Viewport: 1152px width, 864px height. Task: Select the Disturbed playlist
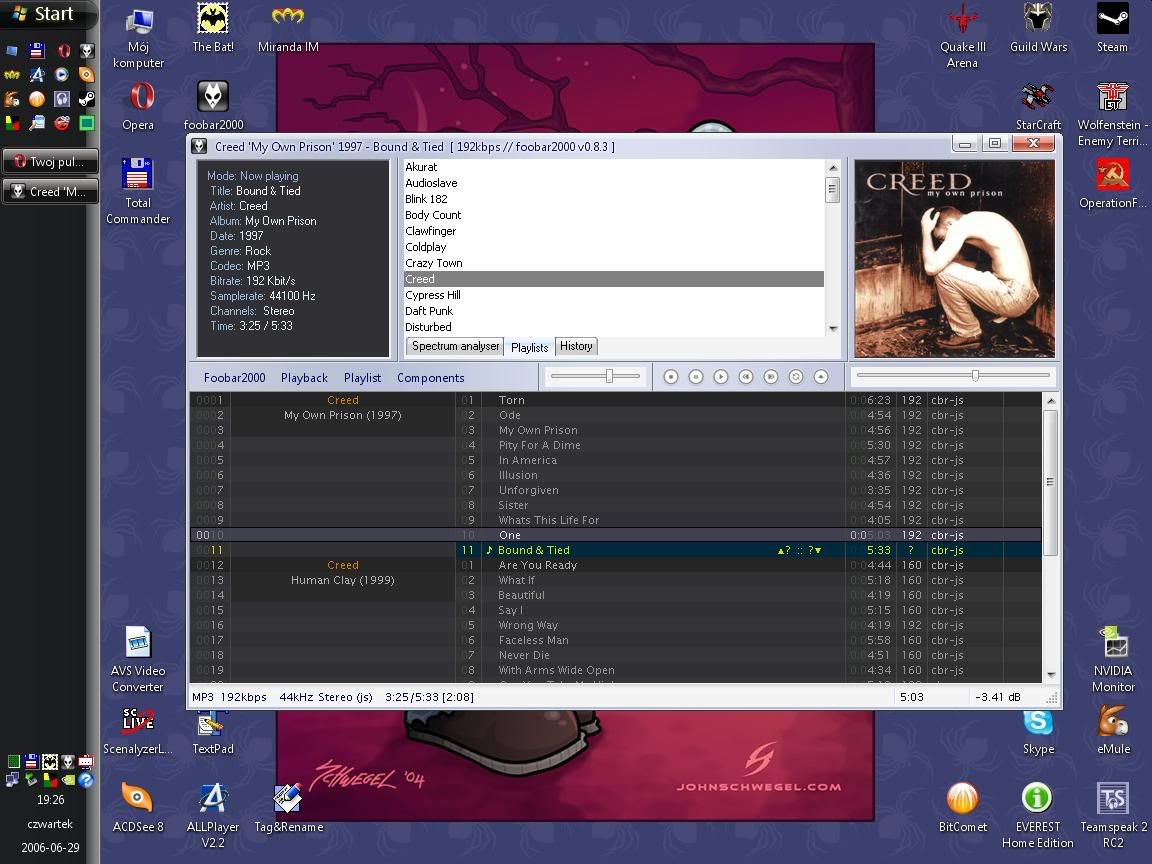613,327
